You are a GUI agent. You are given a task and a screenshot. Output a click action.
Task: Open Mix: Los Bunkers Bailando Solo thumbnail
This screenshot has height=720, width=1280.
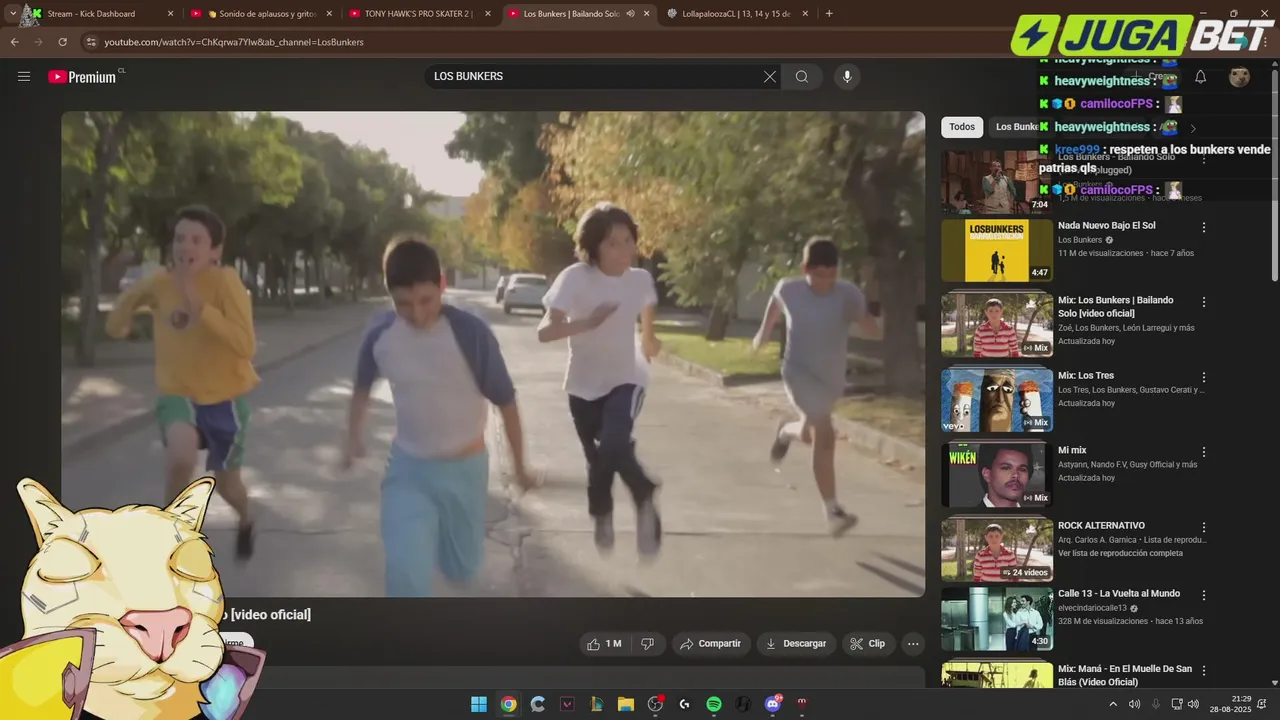point(997,325)
